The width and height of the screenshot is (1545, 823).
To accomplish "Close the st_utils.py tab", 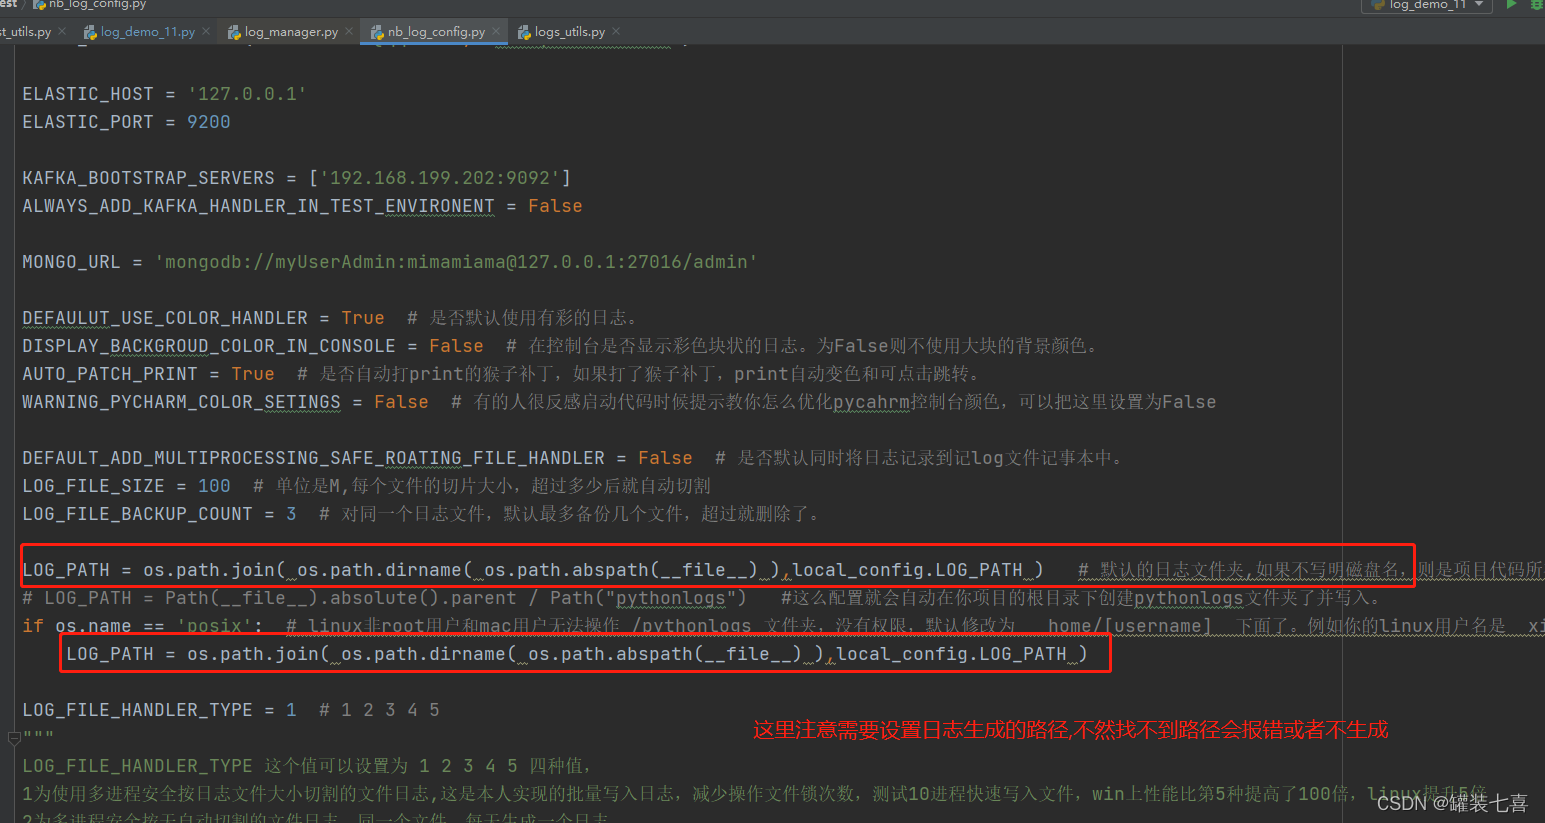I will [62, 31].
